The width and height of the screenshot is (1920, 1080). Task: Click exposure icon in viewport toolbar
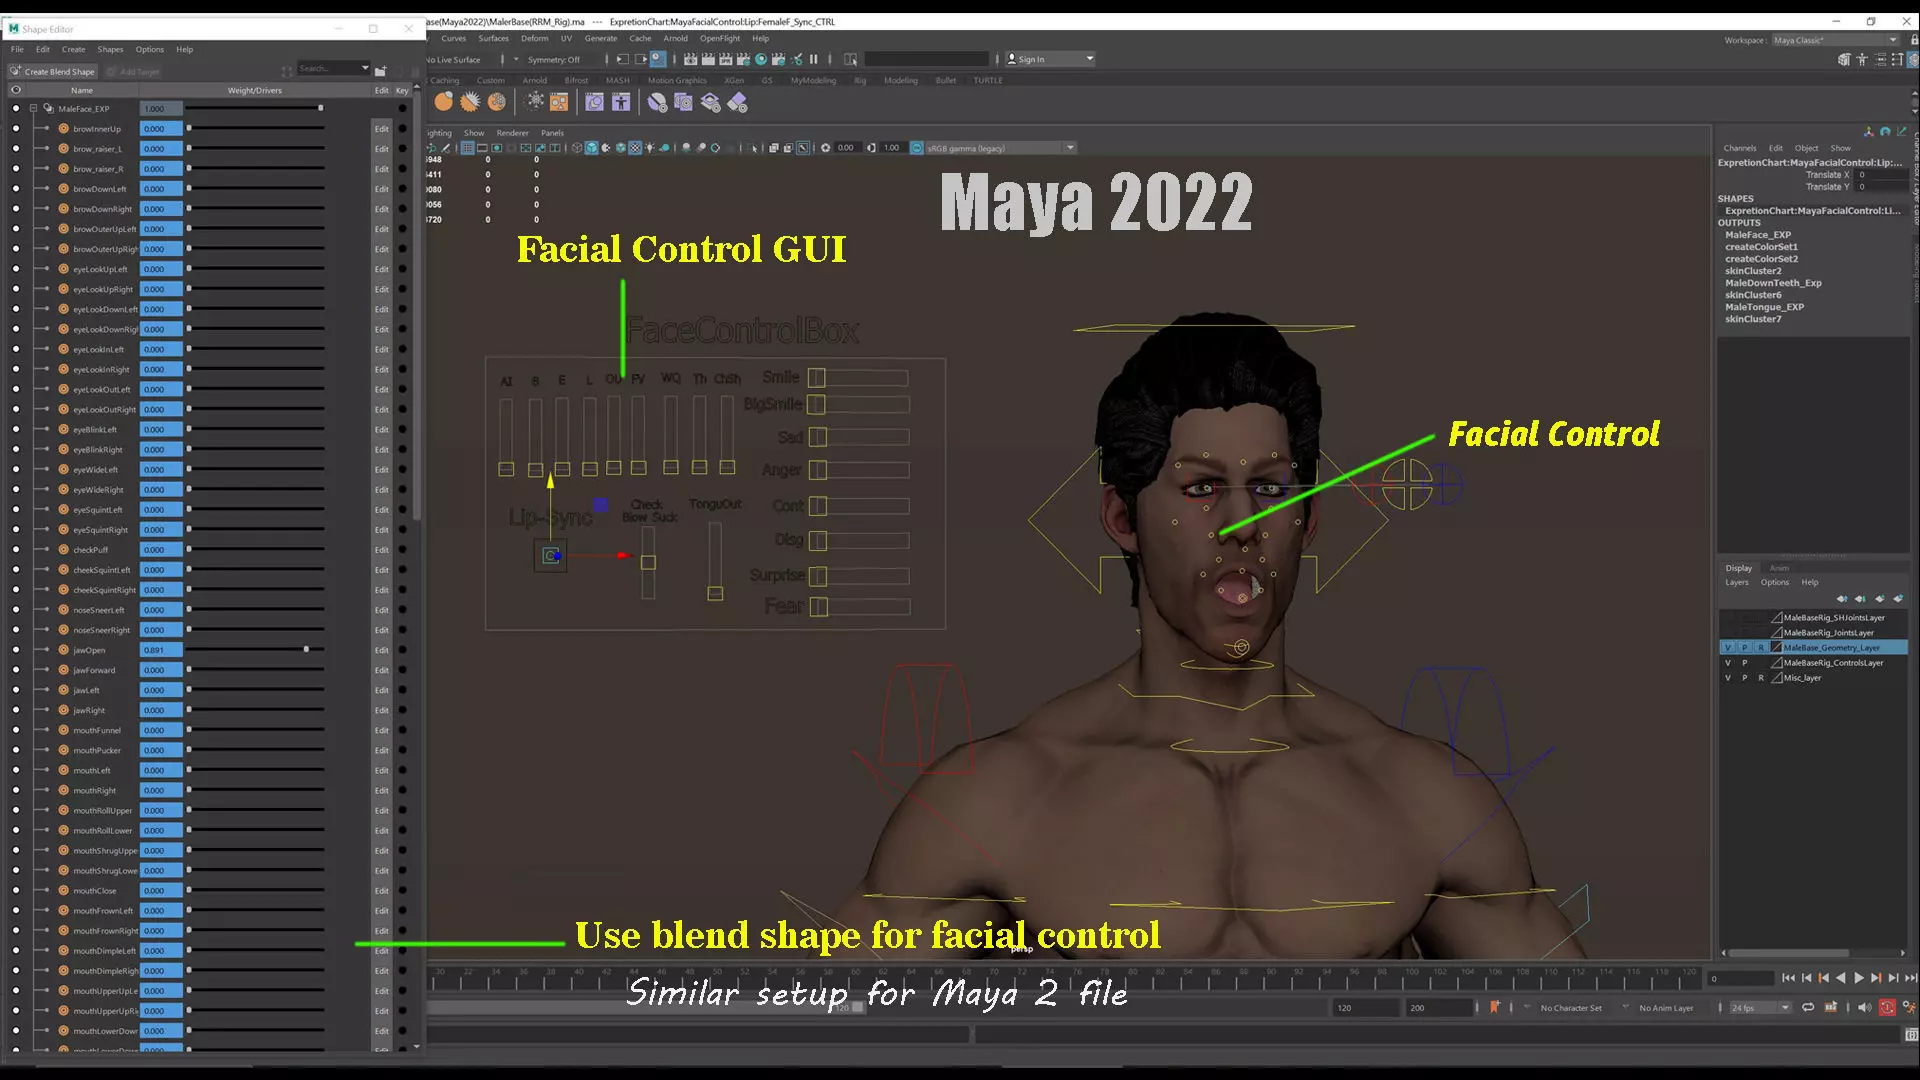(x=825, y=148)
